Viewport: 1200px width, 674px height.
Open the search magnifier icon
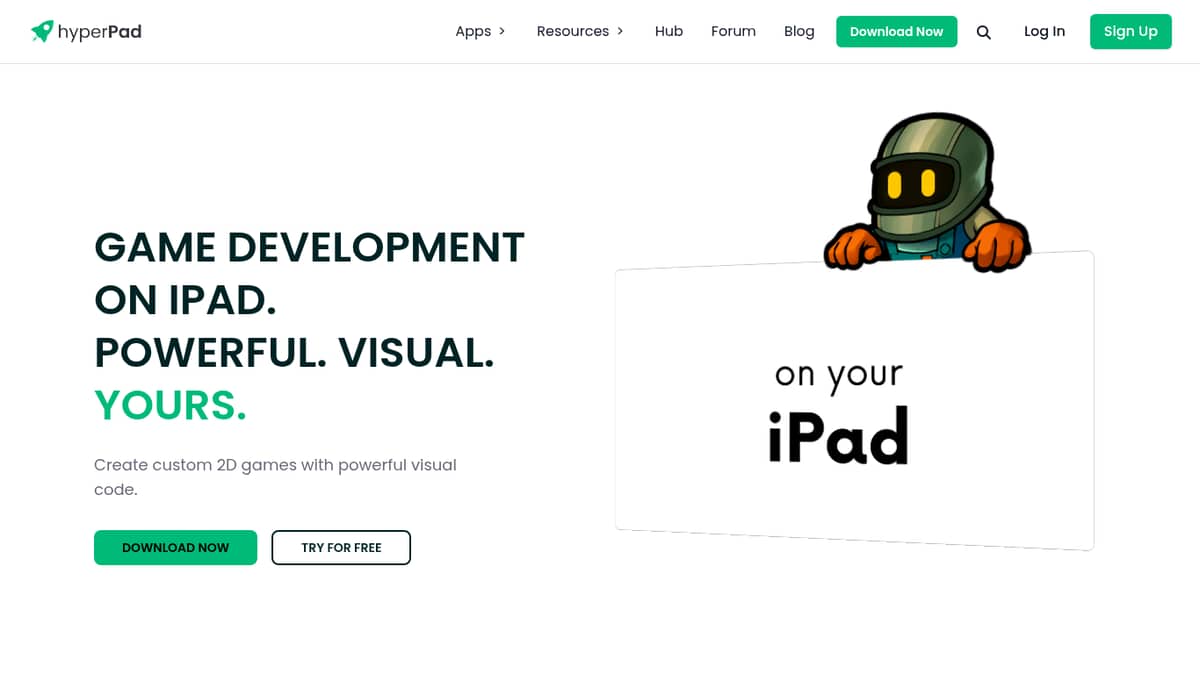tap(983, 32)
